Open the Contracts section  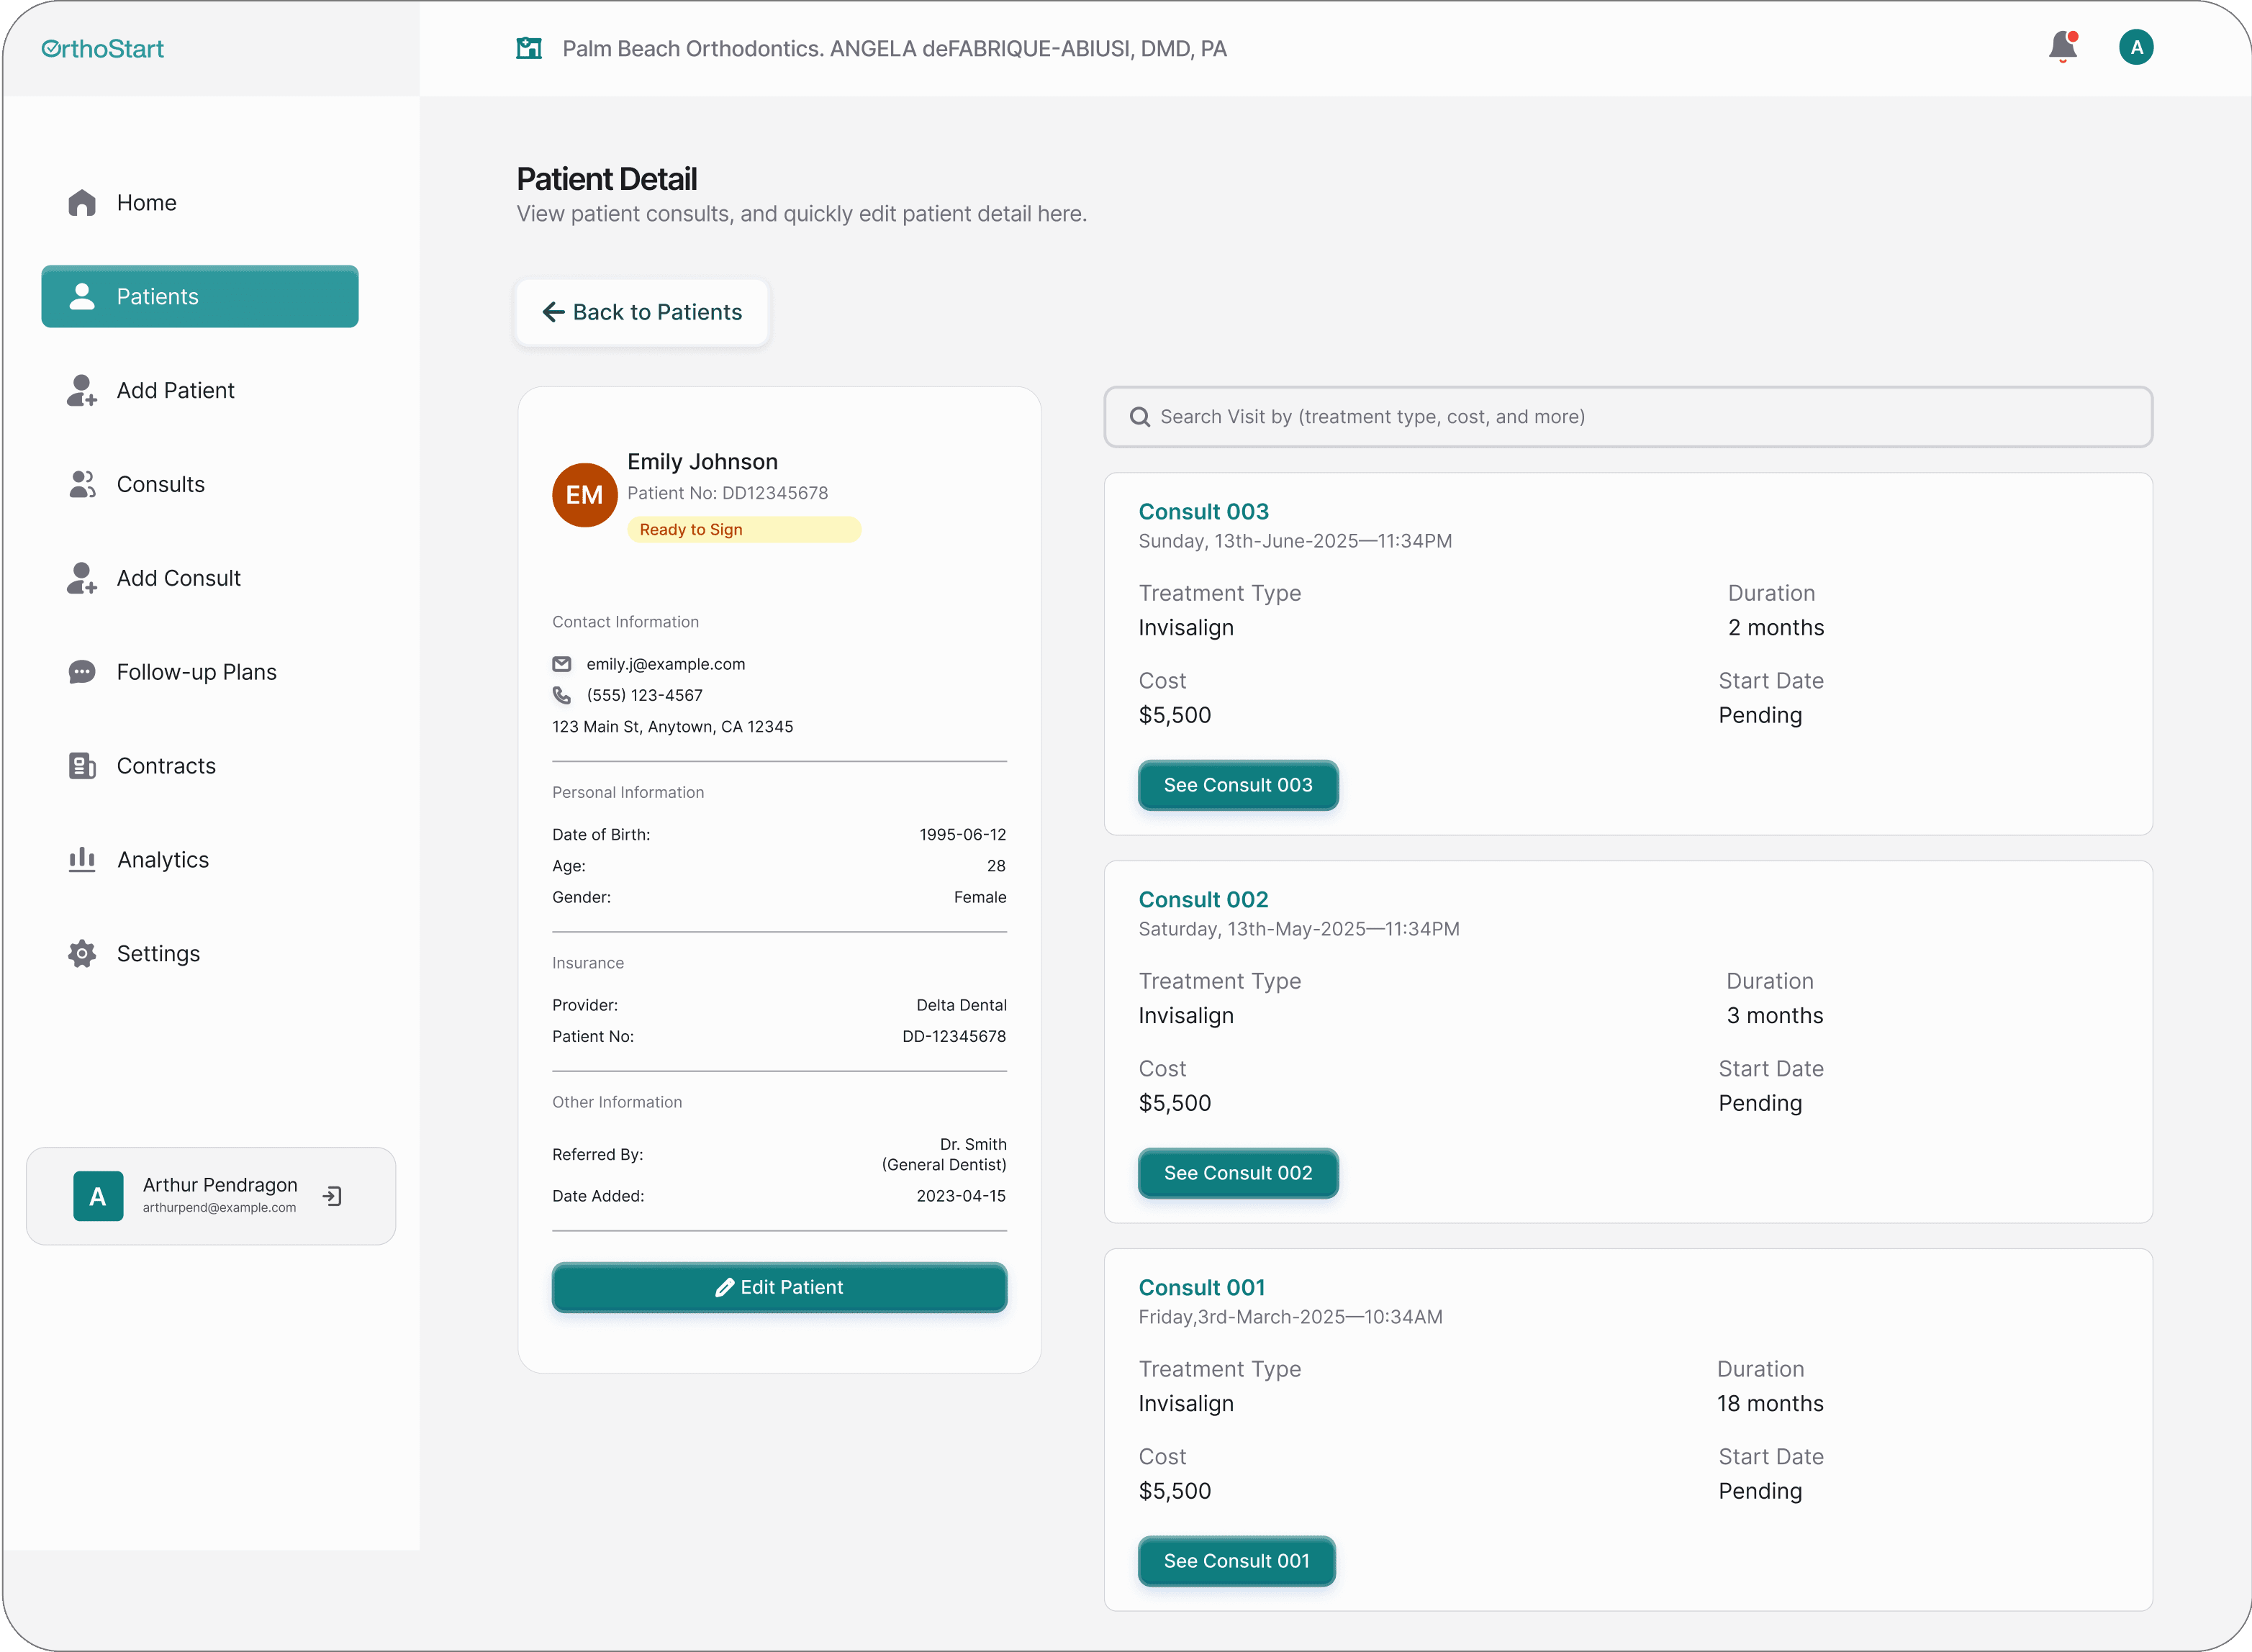166,766
